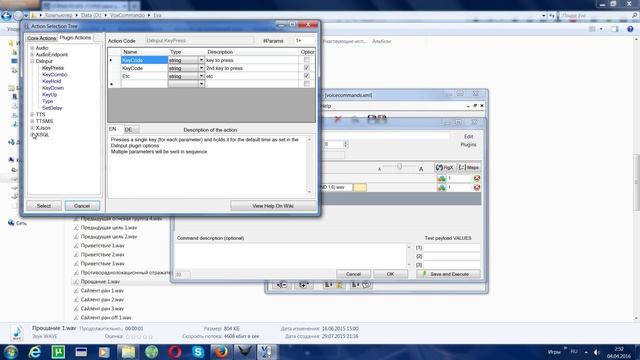Click View Help On Wiki button
This screenshot has height=360, width=640.
click(x=273, y=206)
